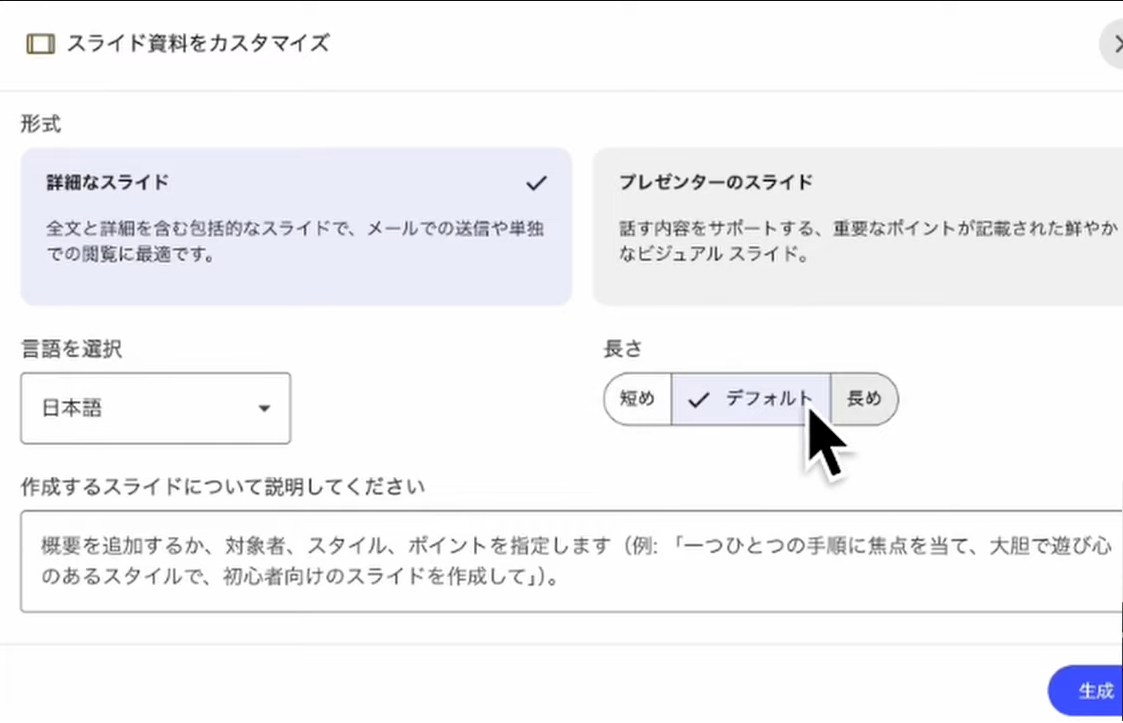
Task: Open the 日本語 language dropdown
Action: (x=155, y=408)
